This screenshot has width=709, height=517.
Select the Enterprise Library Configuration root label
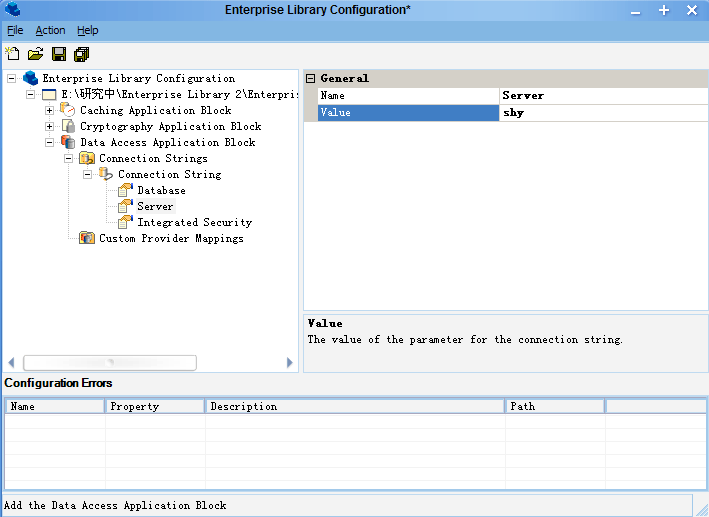[x=138, y=78]
